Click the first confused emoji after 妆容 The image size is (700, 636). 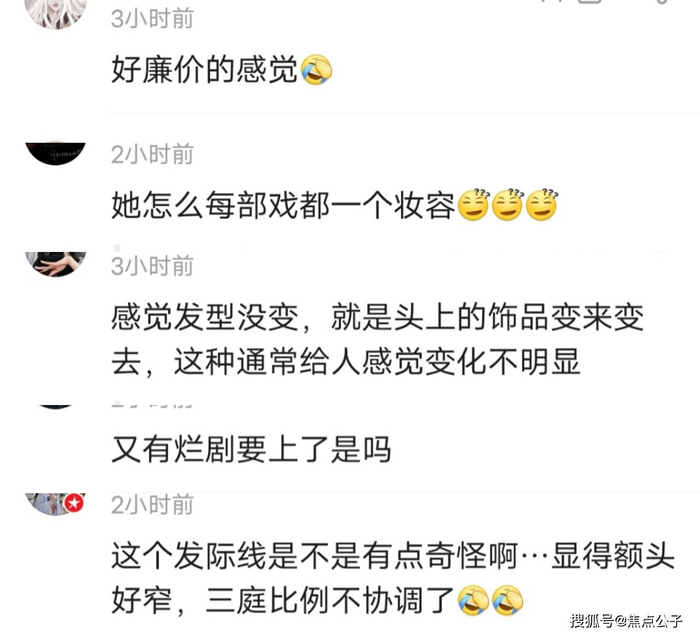474,204
